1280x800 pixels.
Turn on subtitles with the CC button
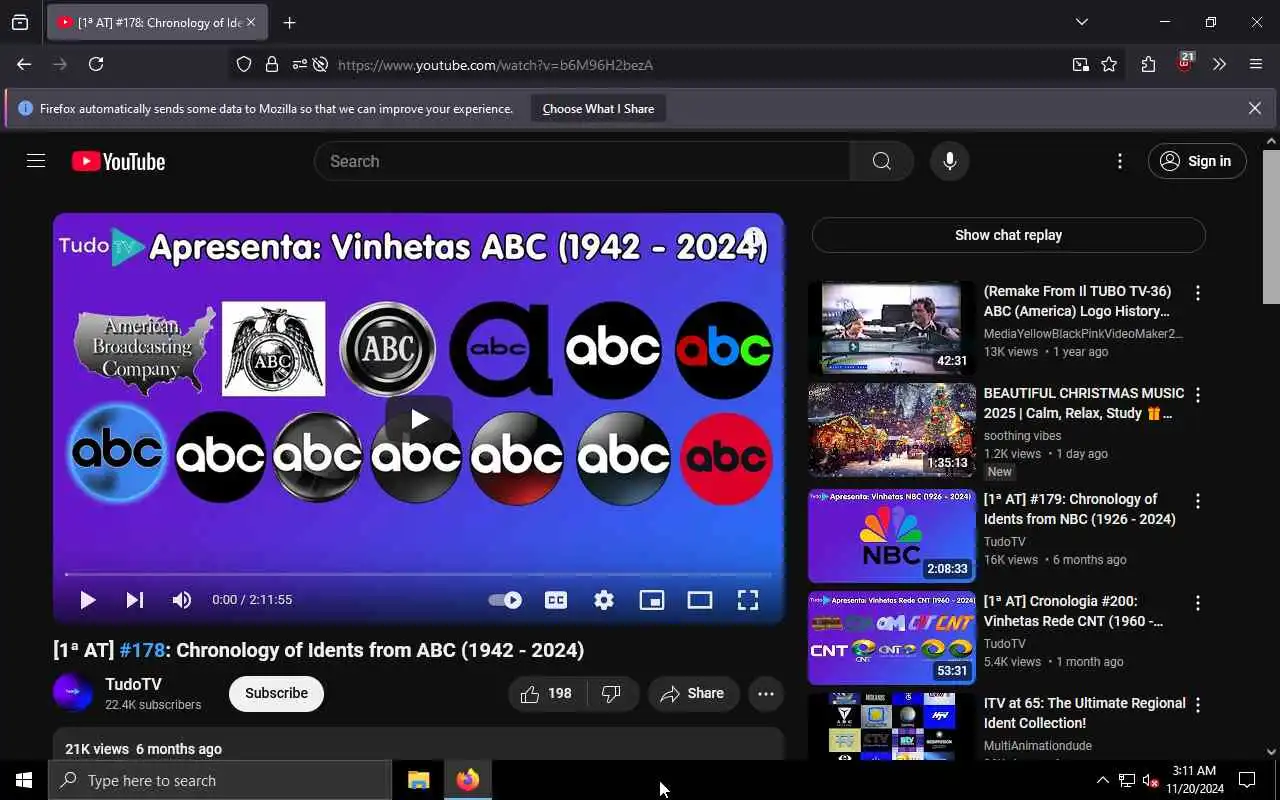tap(556, 600)
